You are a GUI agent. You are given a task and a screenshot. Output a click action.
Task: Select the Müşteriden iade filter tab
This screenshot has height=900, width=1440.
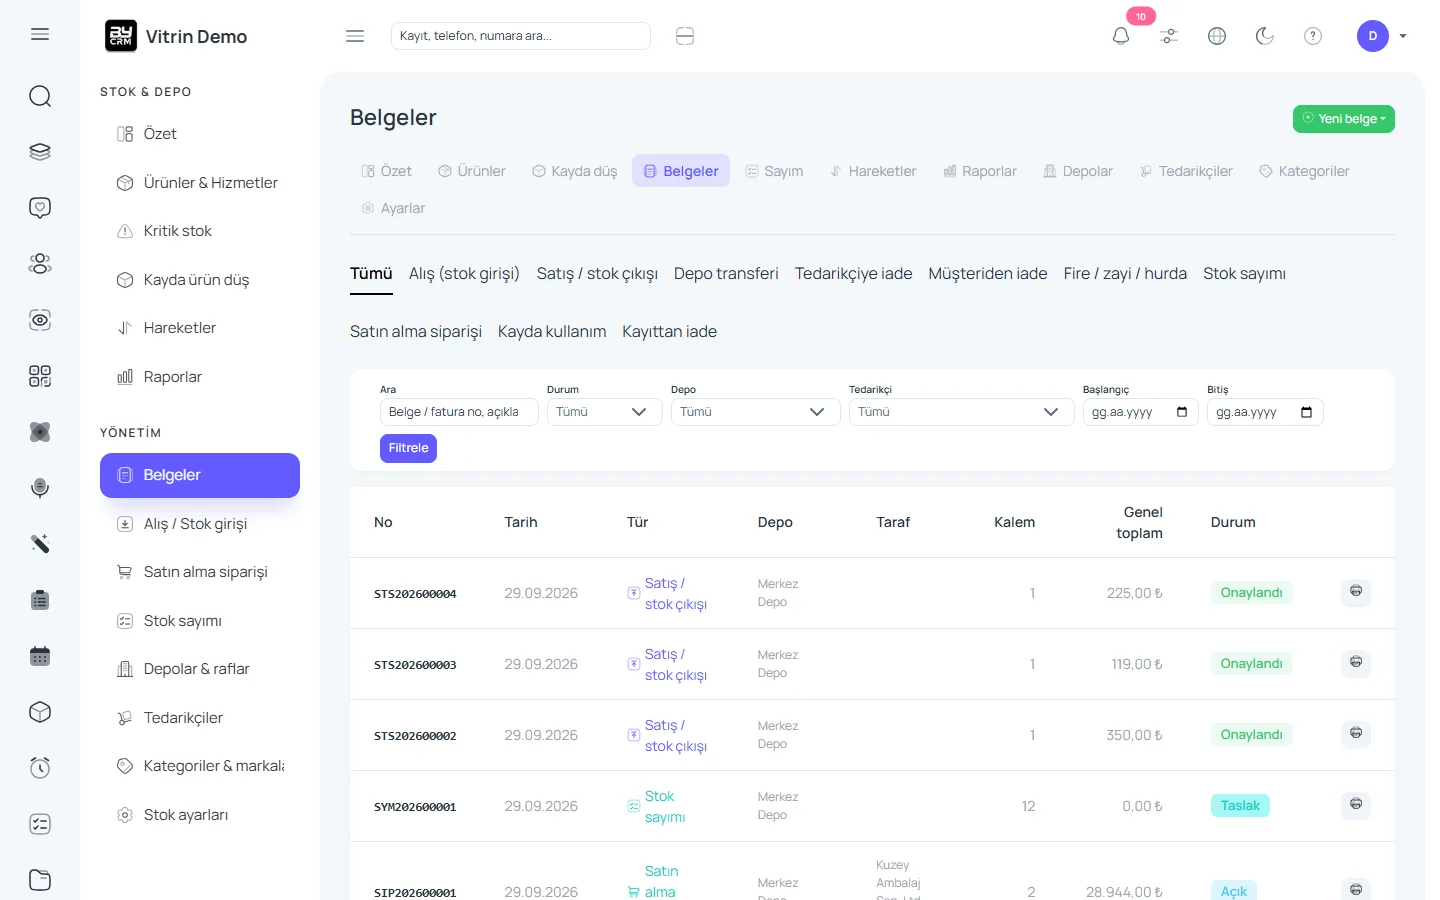click(988, 273)
